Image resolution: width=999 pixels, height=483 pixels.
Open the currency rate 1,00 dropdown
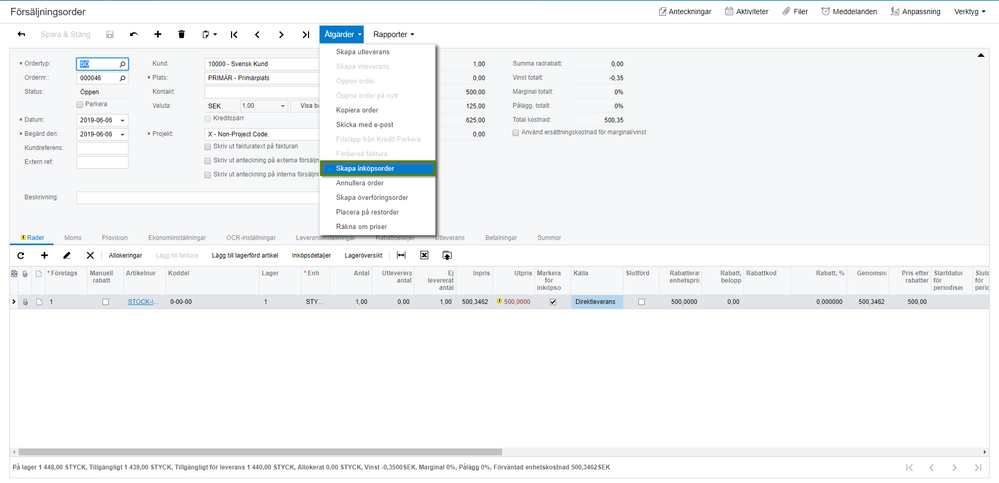pos(283,106)
